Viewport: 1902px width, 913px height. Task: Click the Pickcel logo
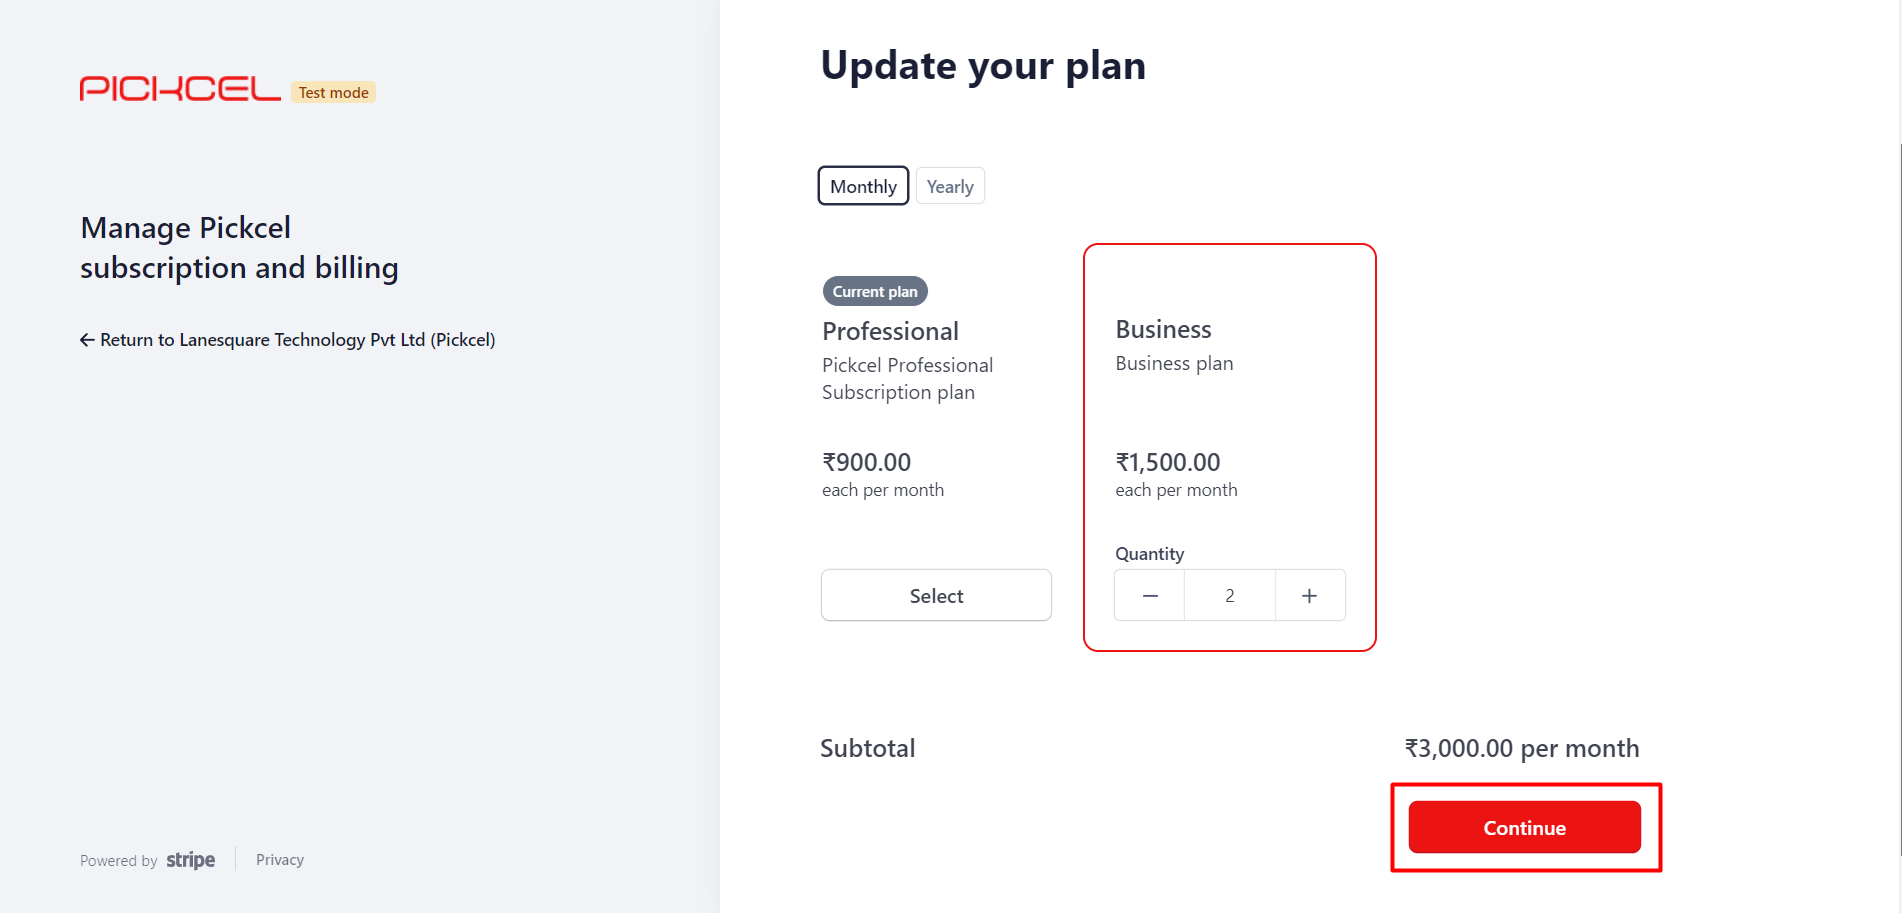(180, 89)
